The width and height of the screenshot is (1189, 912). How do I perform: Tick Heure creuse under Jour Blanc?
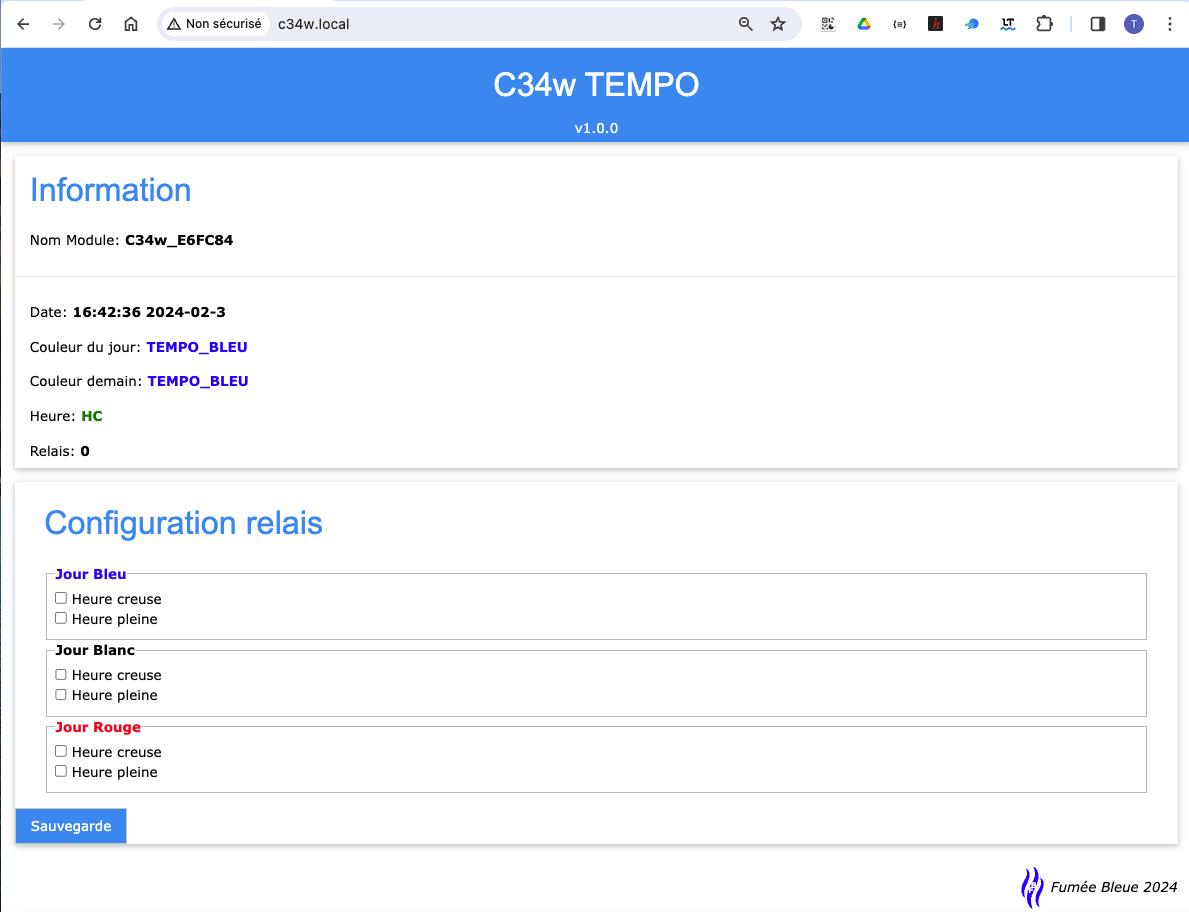tap(61, 674)
